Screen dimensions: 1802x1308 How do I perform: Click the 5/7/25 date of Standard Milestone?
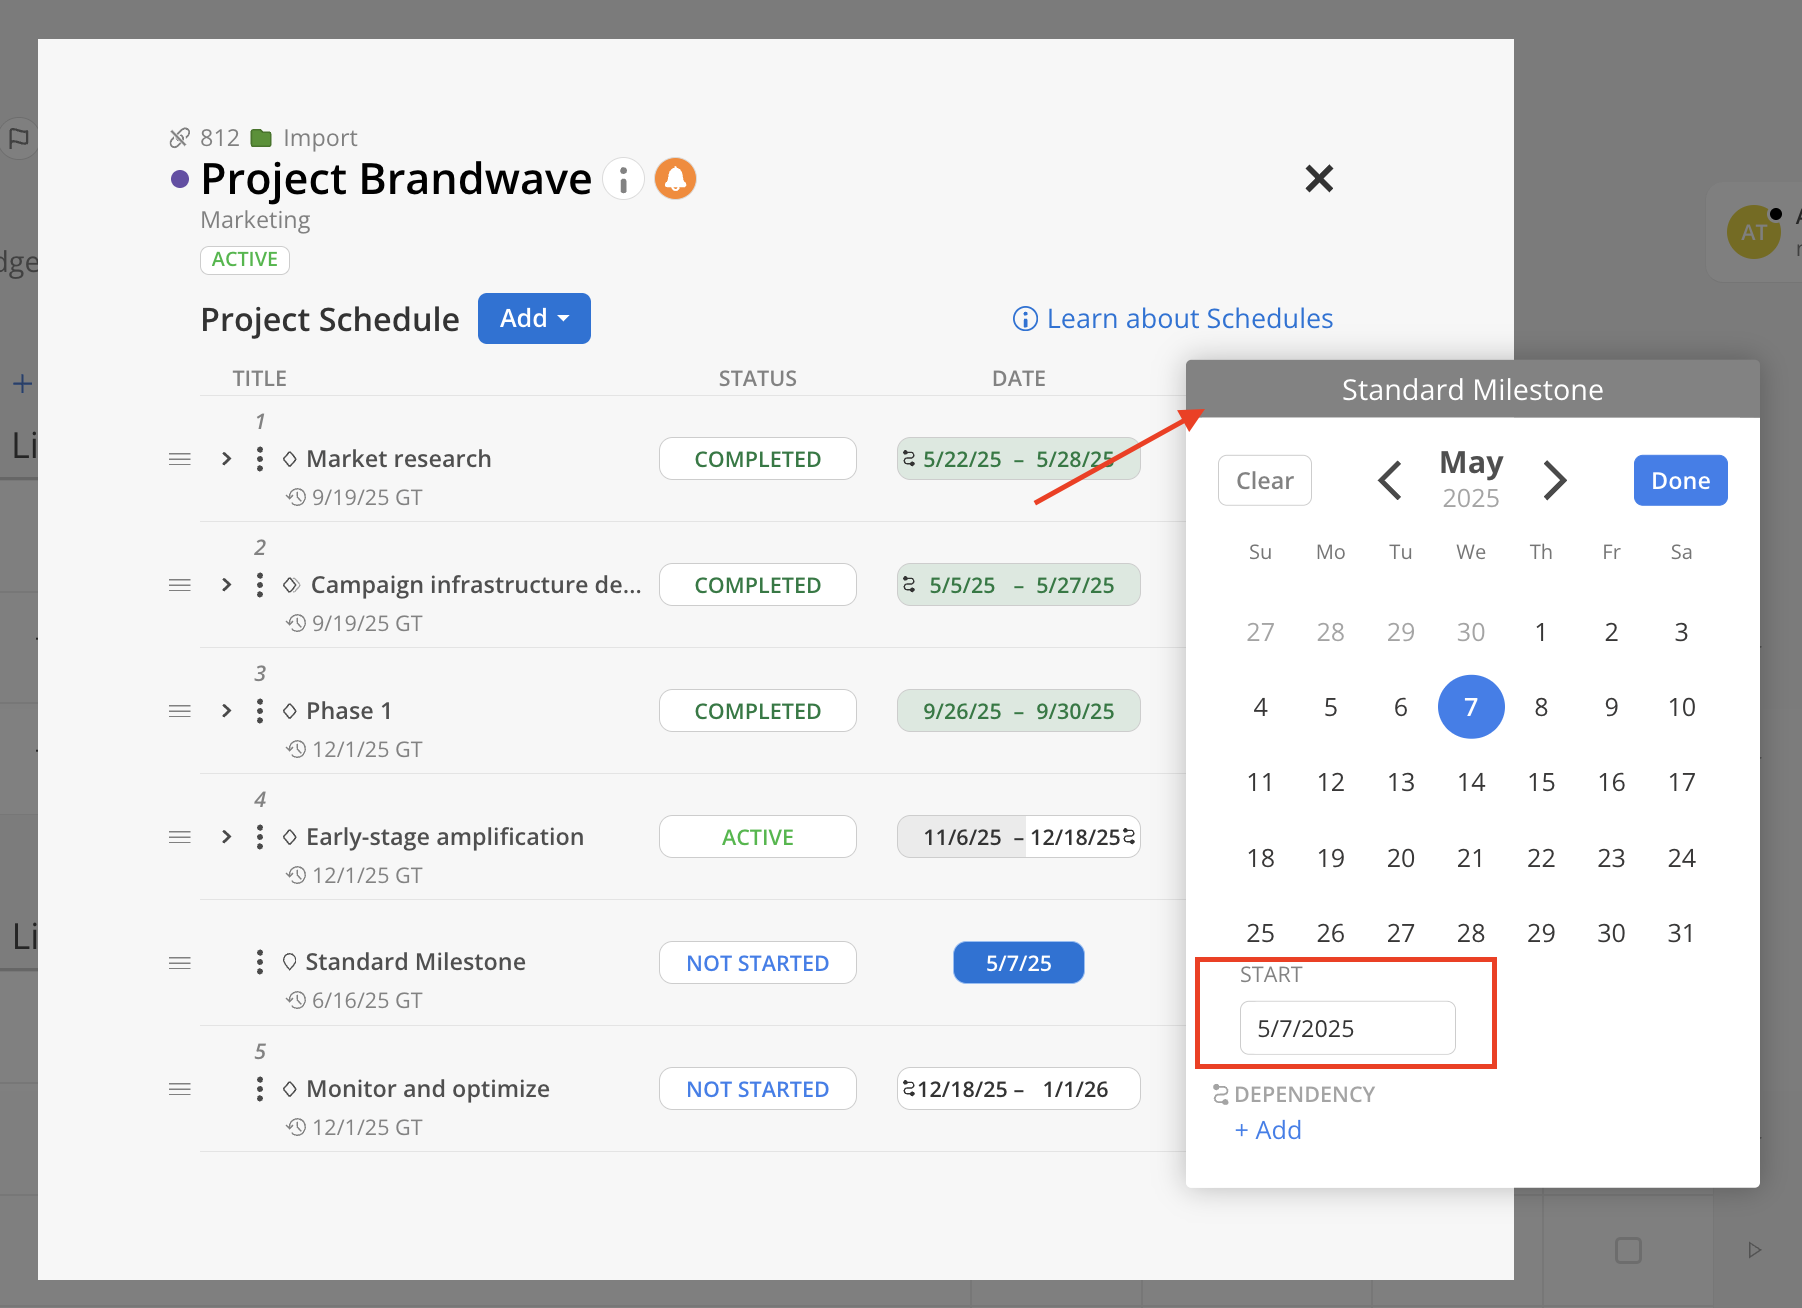coord(1018,963)
